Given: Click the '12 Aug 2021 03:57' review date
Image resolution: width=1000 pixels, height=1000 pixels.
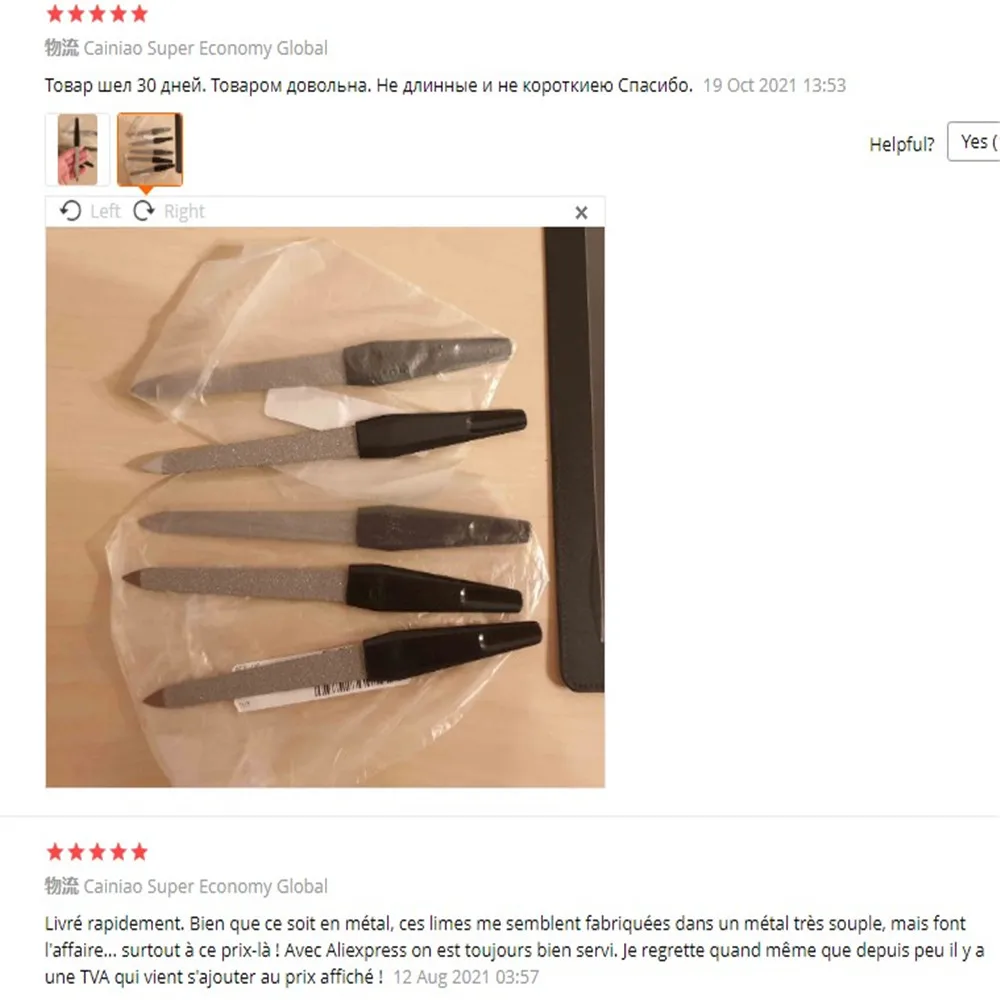Looking at the screenshot, I should click(466, 977).
